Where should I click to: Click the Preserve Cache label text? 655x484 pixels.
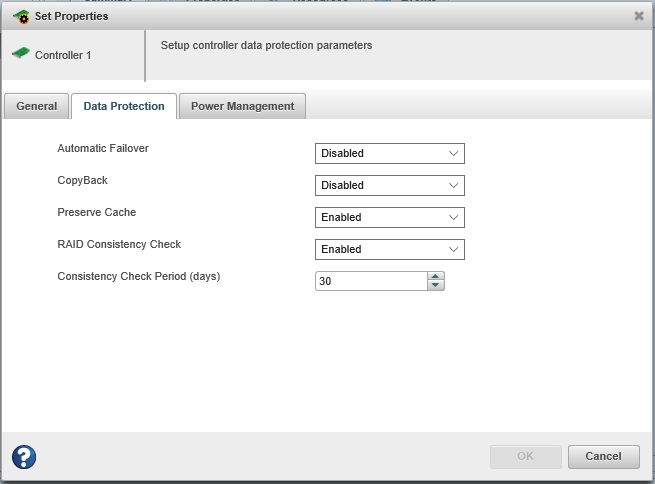(97, 212)
